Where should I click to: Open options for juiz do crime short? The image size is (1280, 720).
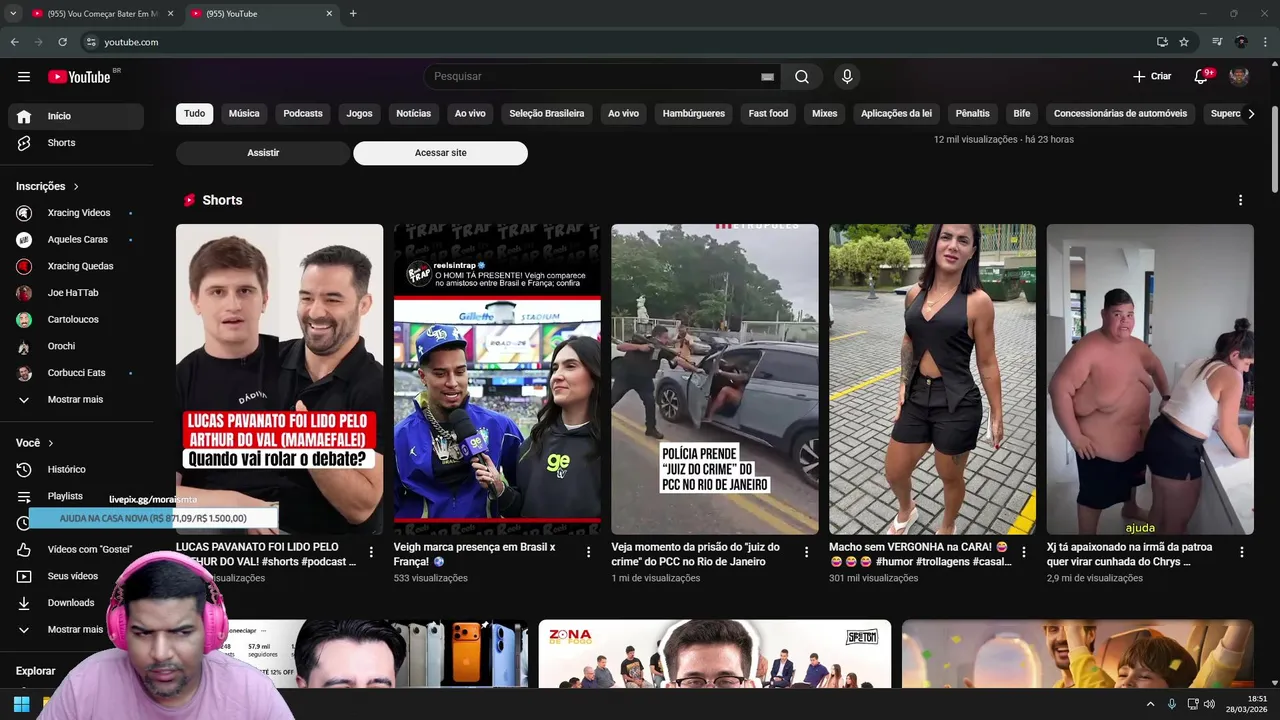pyautogui.click(x=806, y=552)
